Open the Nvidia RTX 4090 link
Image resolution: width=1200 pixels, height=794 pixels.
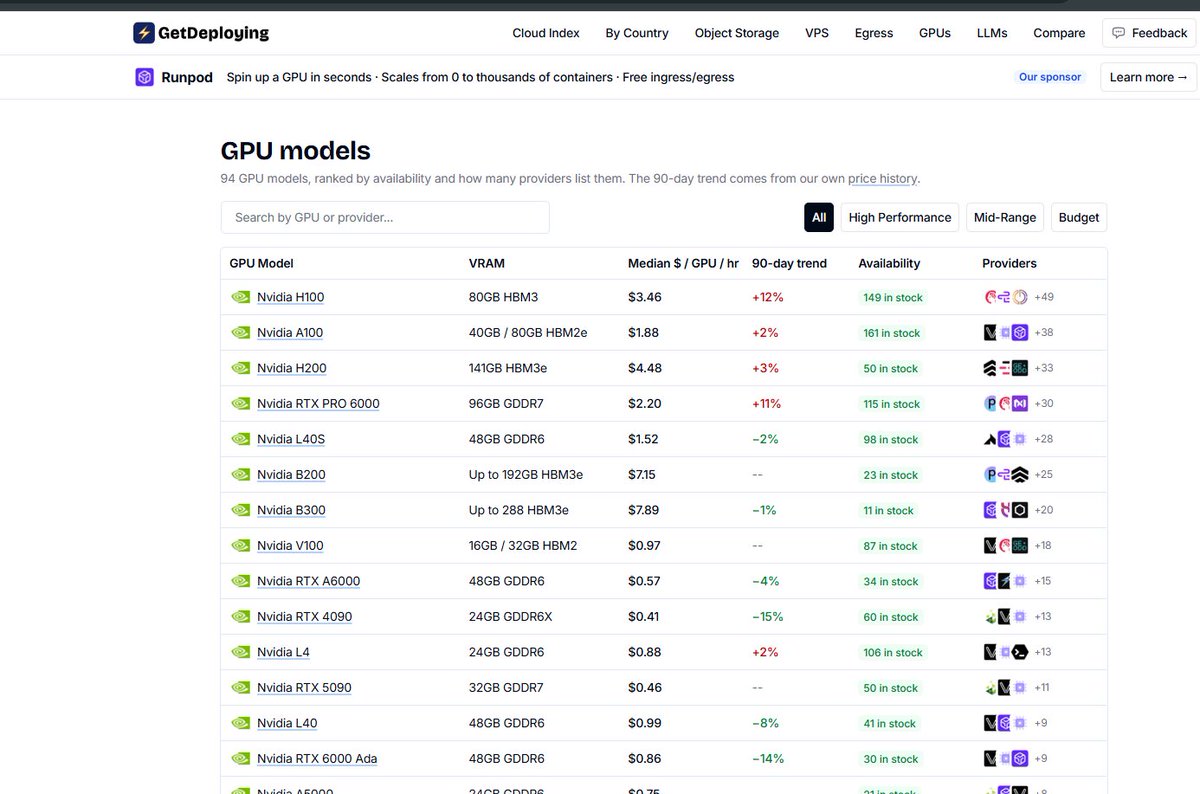point(304,617)
